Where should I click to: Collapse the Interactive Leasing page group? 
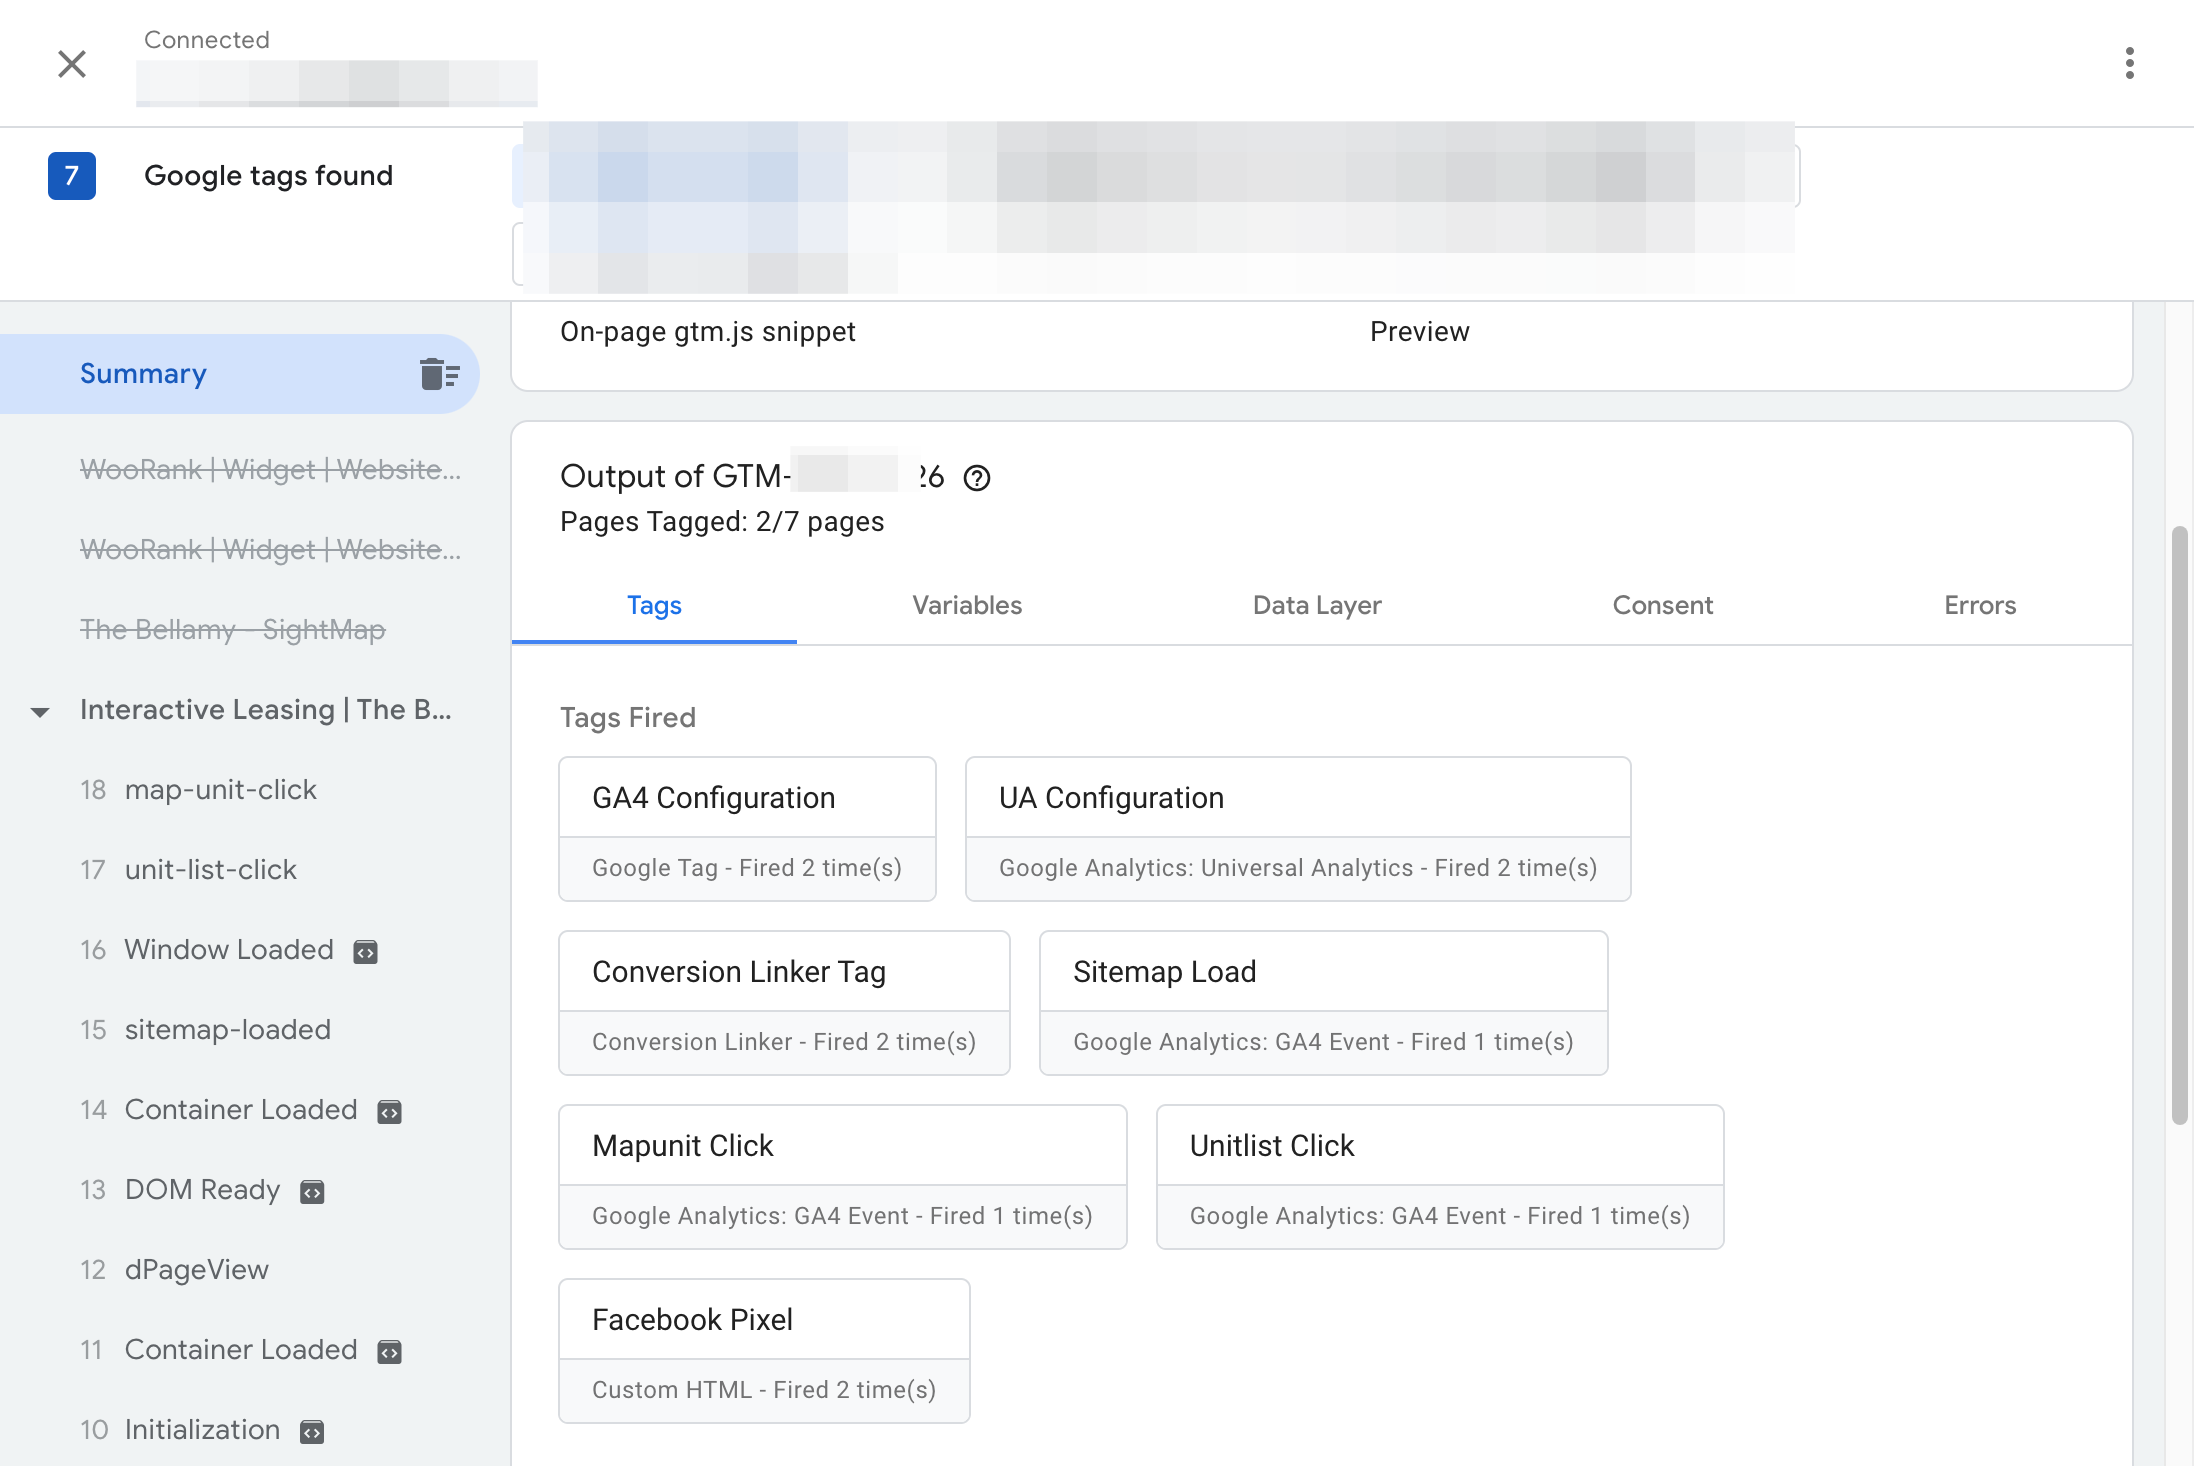(x=40, y=712)
